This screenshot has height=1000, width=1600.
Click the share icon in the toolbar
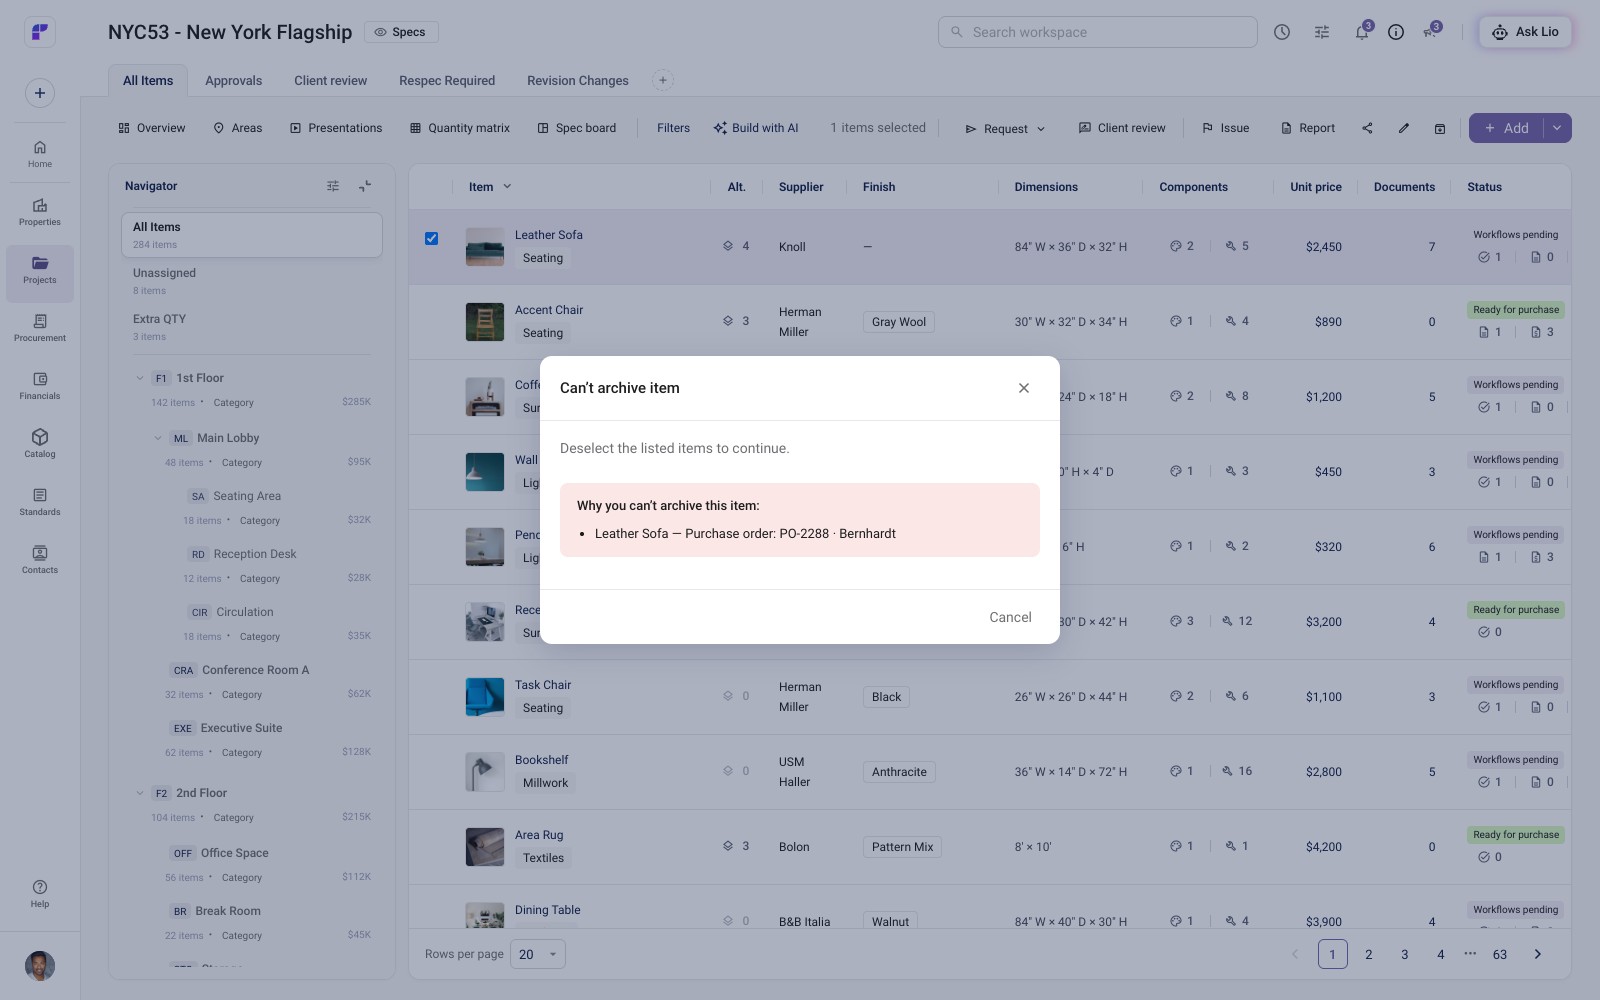click(1367, 128)
